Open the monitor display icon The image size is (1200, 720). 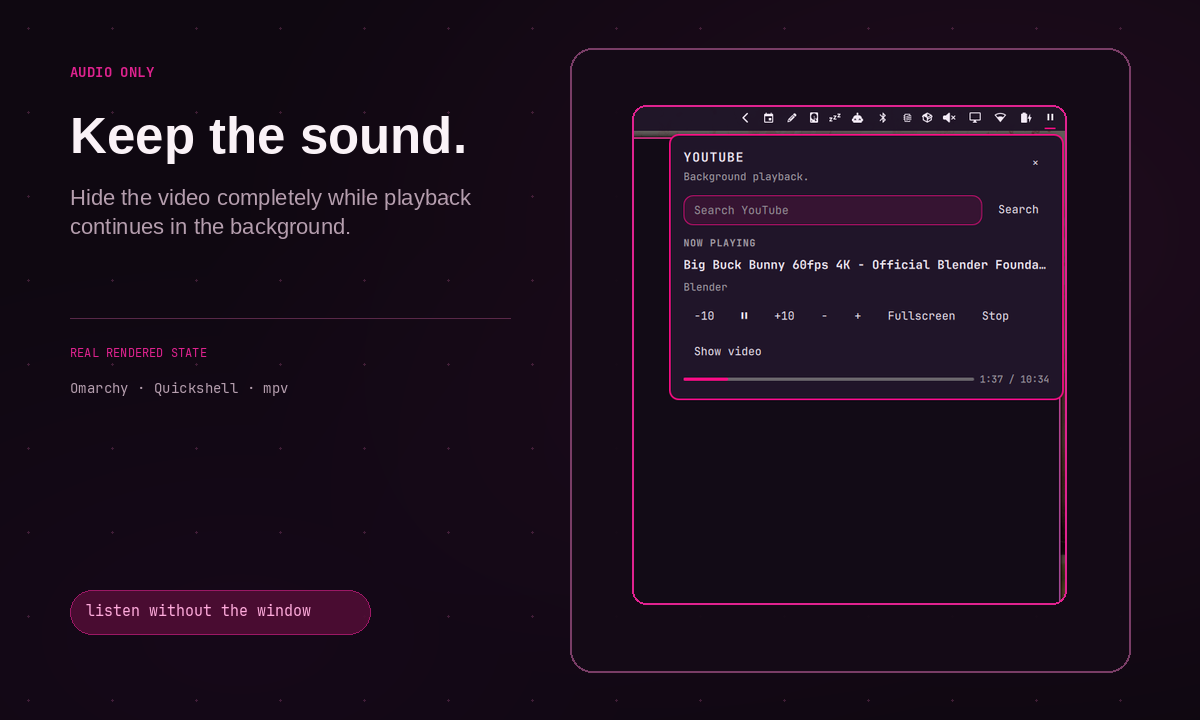coord(975,118)
